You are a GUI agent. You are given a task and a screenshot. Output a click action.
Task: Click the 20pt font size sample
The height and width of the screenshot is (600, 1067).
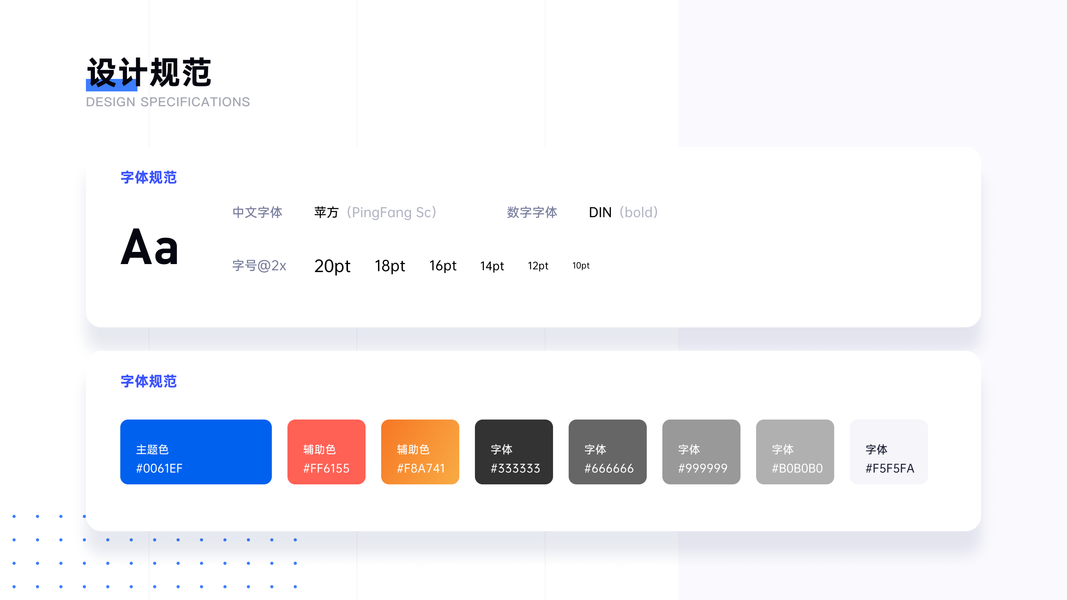(332, 266)
